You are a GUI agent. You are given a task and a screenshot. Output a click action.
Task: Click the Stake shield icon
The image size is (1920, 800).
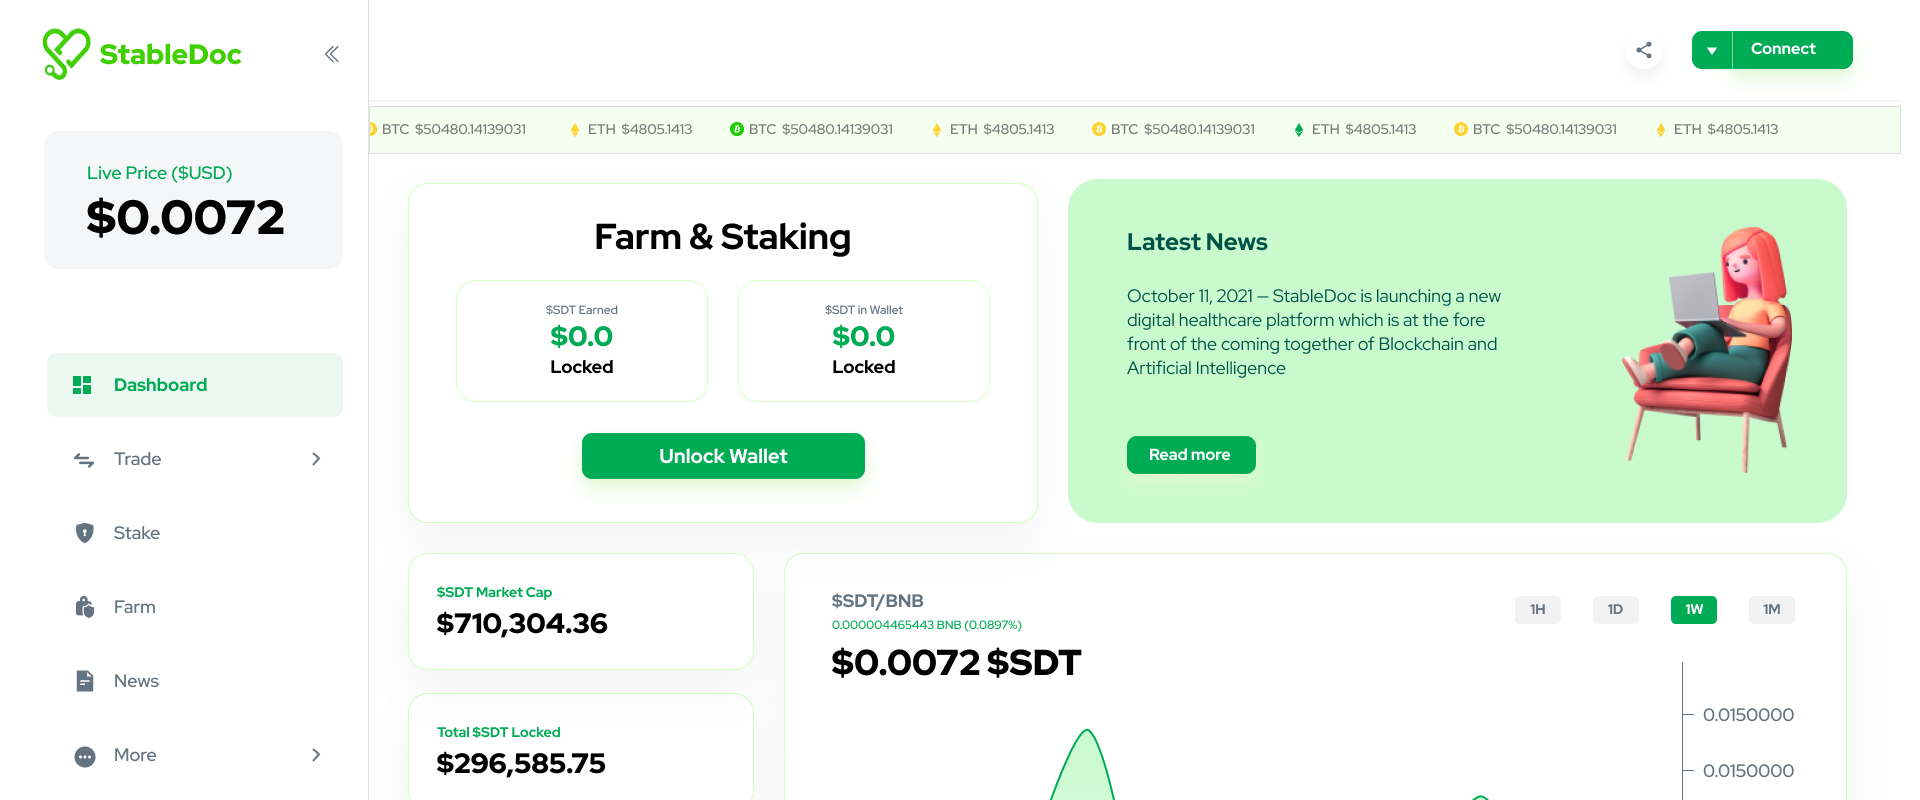coord(85,533)
